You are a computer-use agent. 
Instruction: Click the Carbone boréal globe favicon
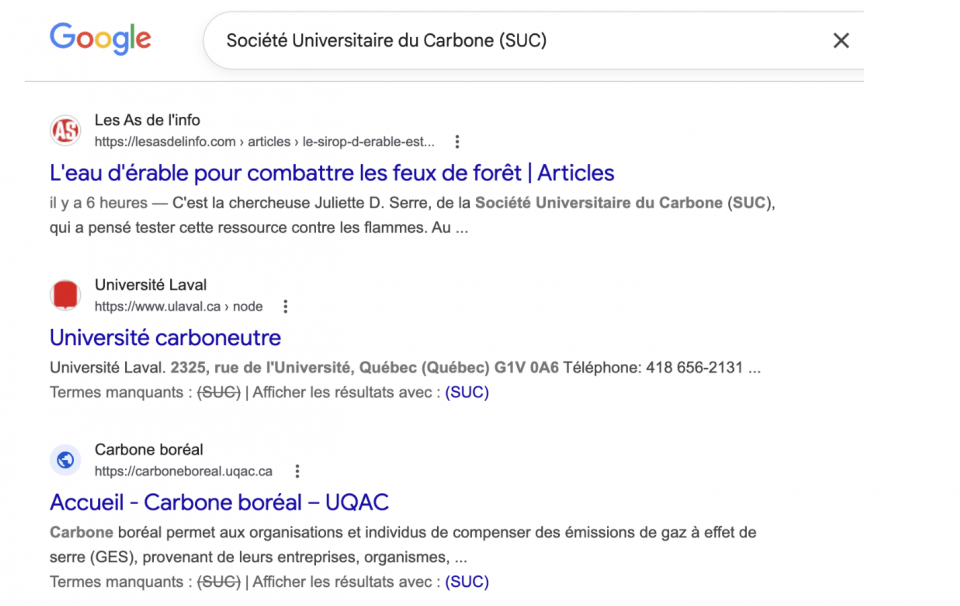click(65, 460)
